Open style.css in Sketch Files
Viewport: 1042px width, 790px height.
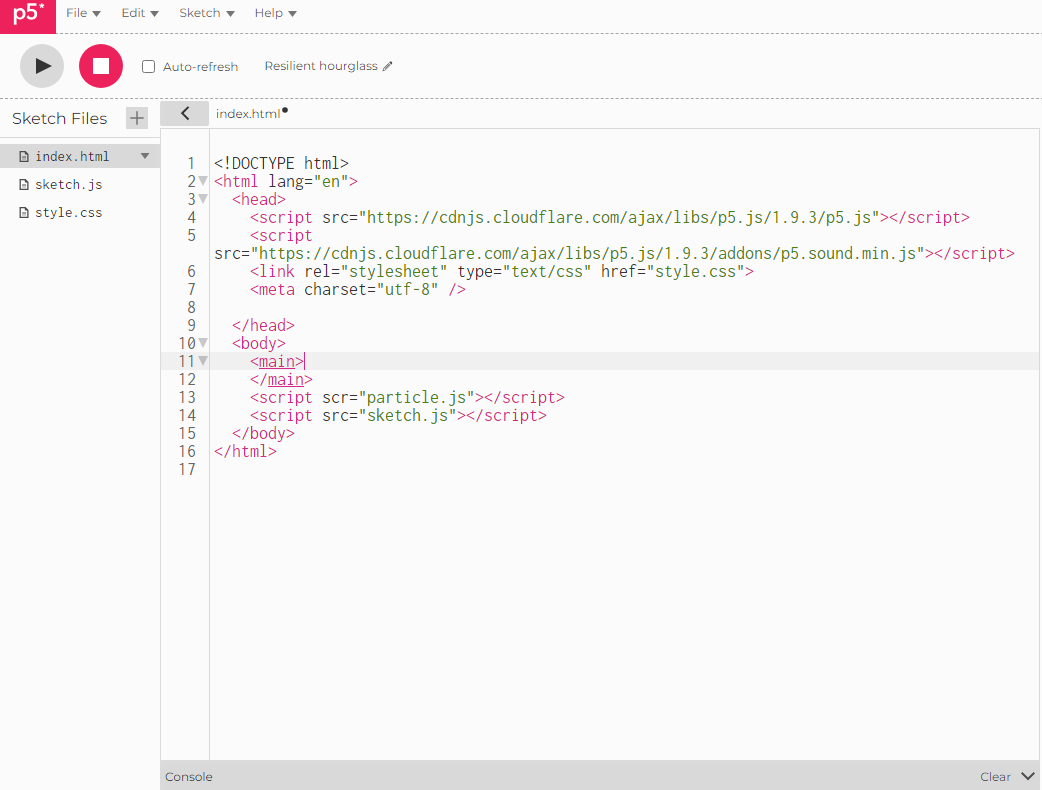click(68, 213)
